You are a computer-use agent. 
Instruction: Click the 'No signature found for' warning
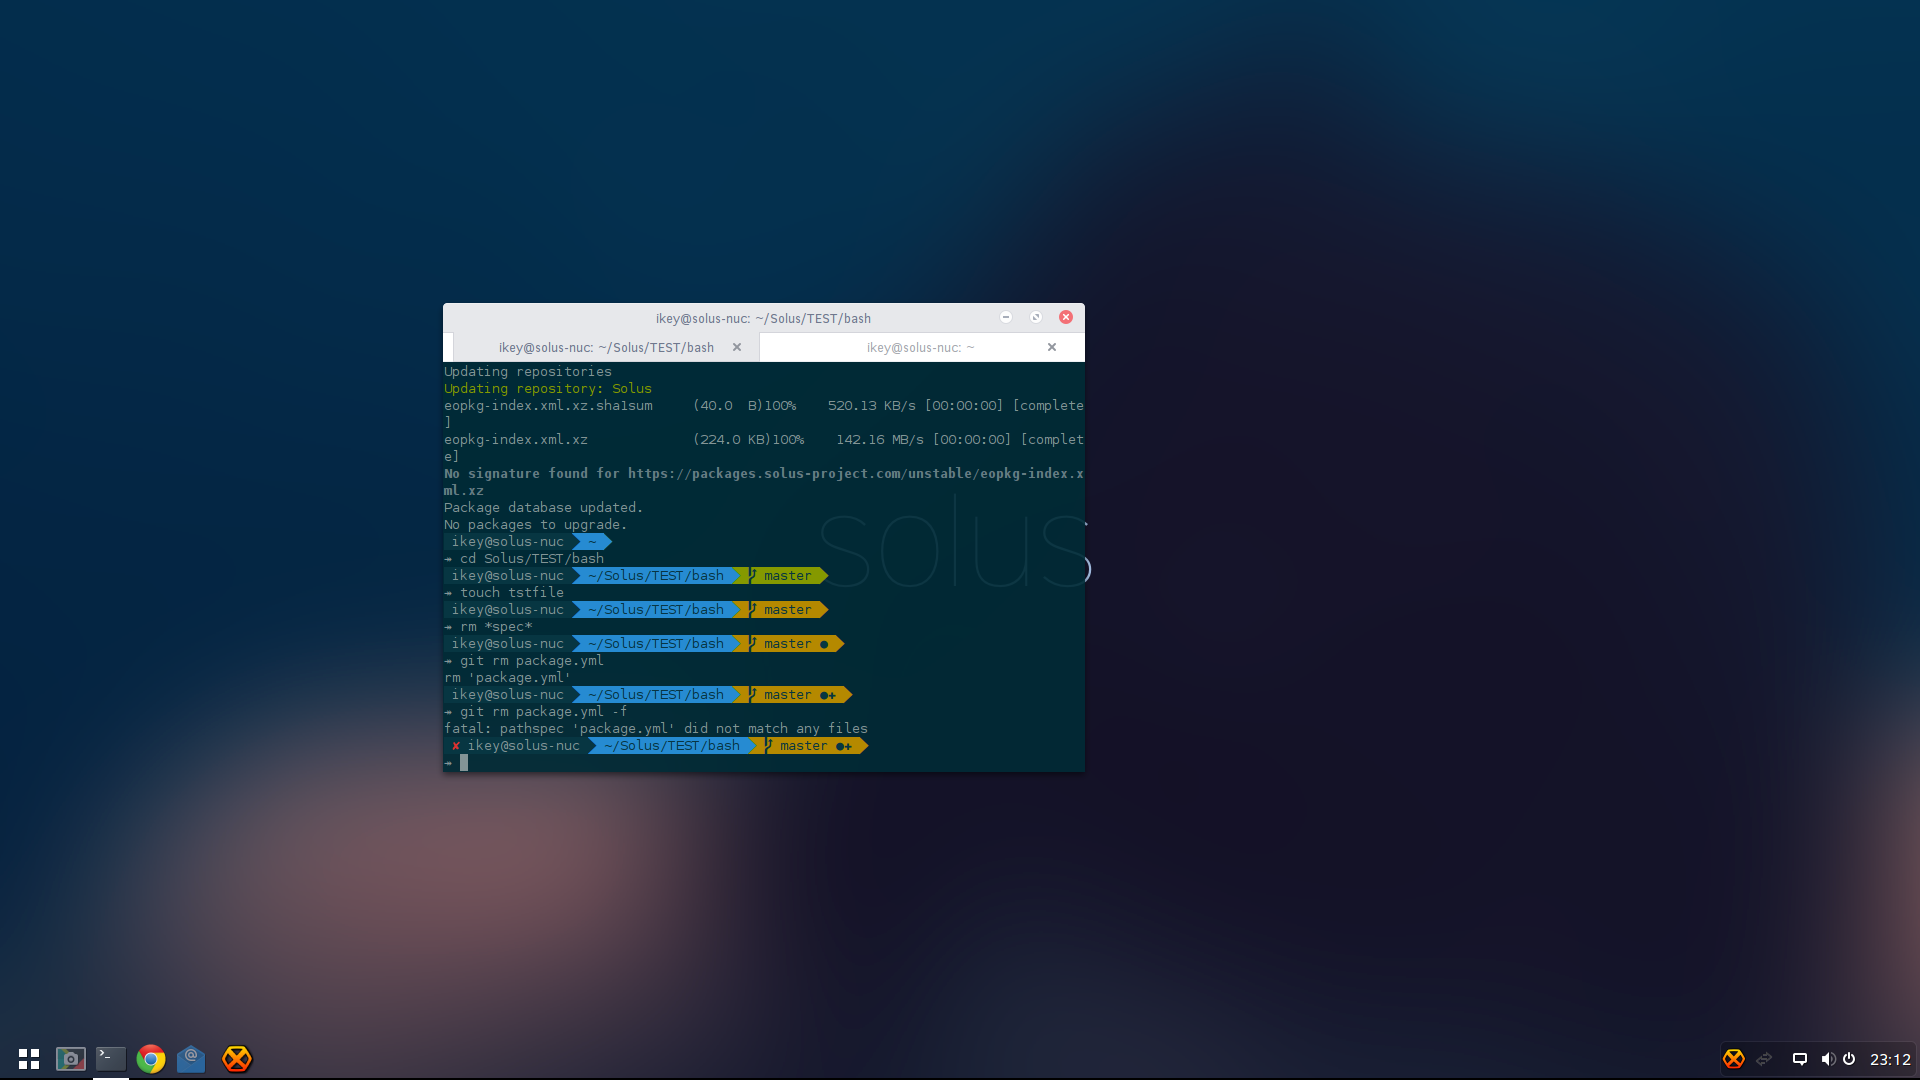click(764, 482)
